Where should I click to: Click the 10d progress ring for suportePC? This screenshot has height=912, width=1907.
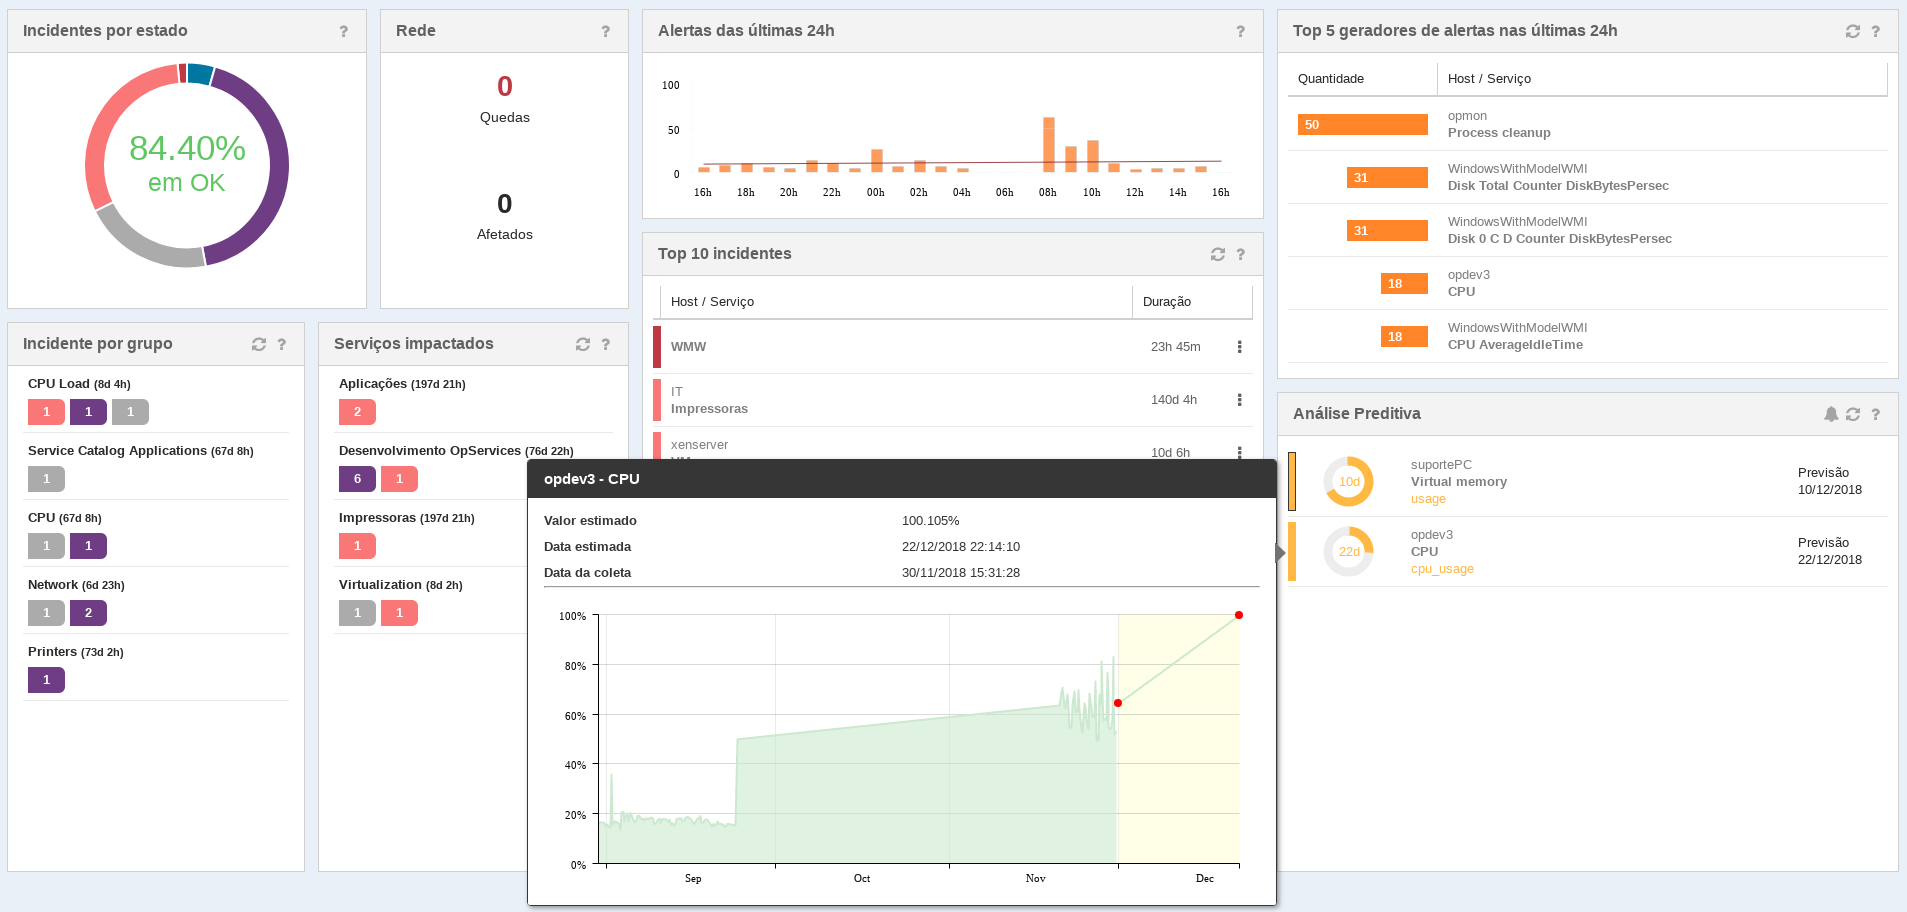click(x=1349, y=481)
